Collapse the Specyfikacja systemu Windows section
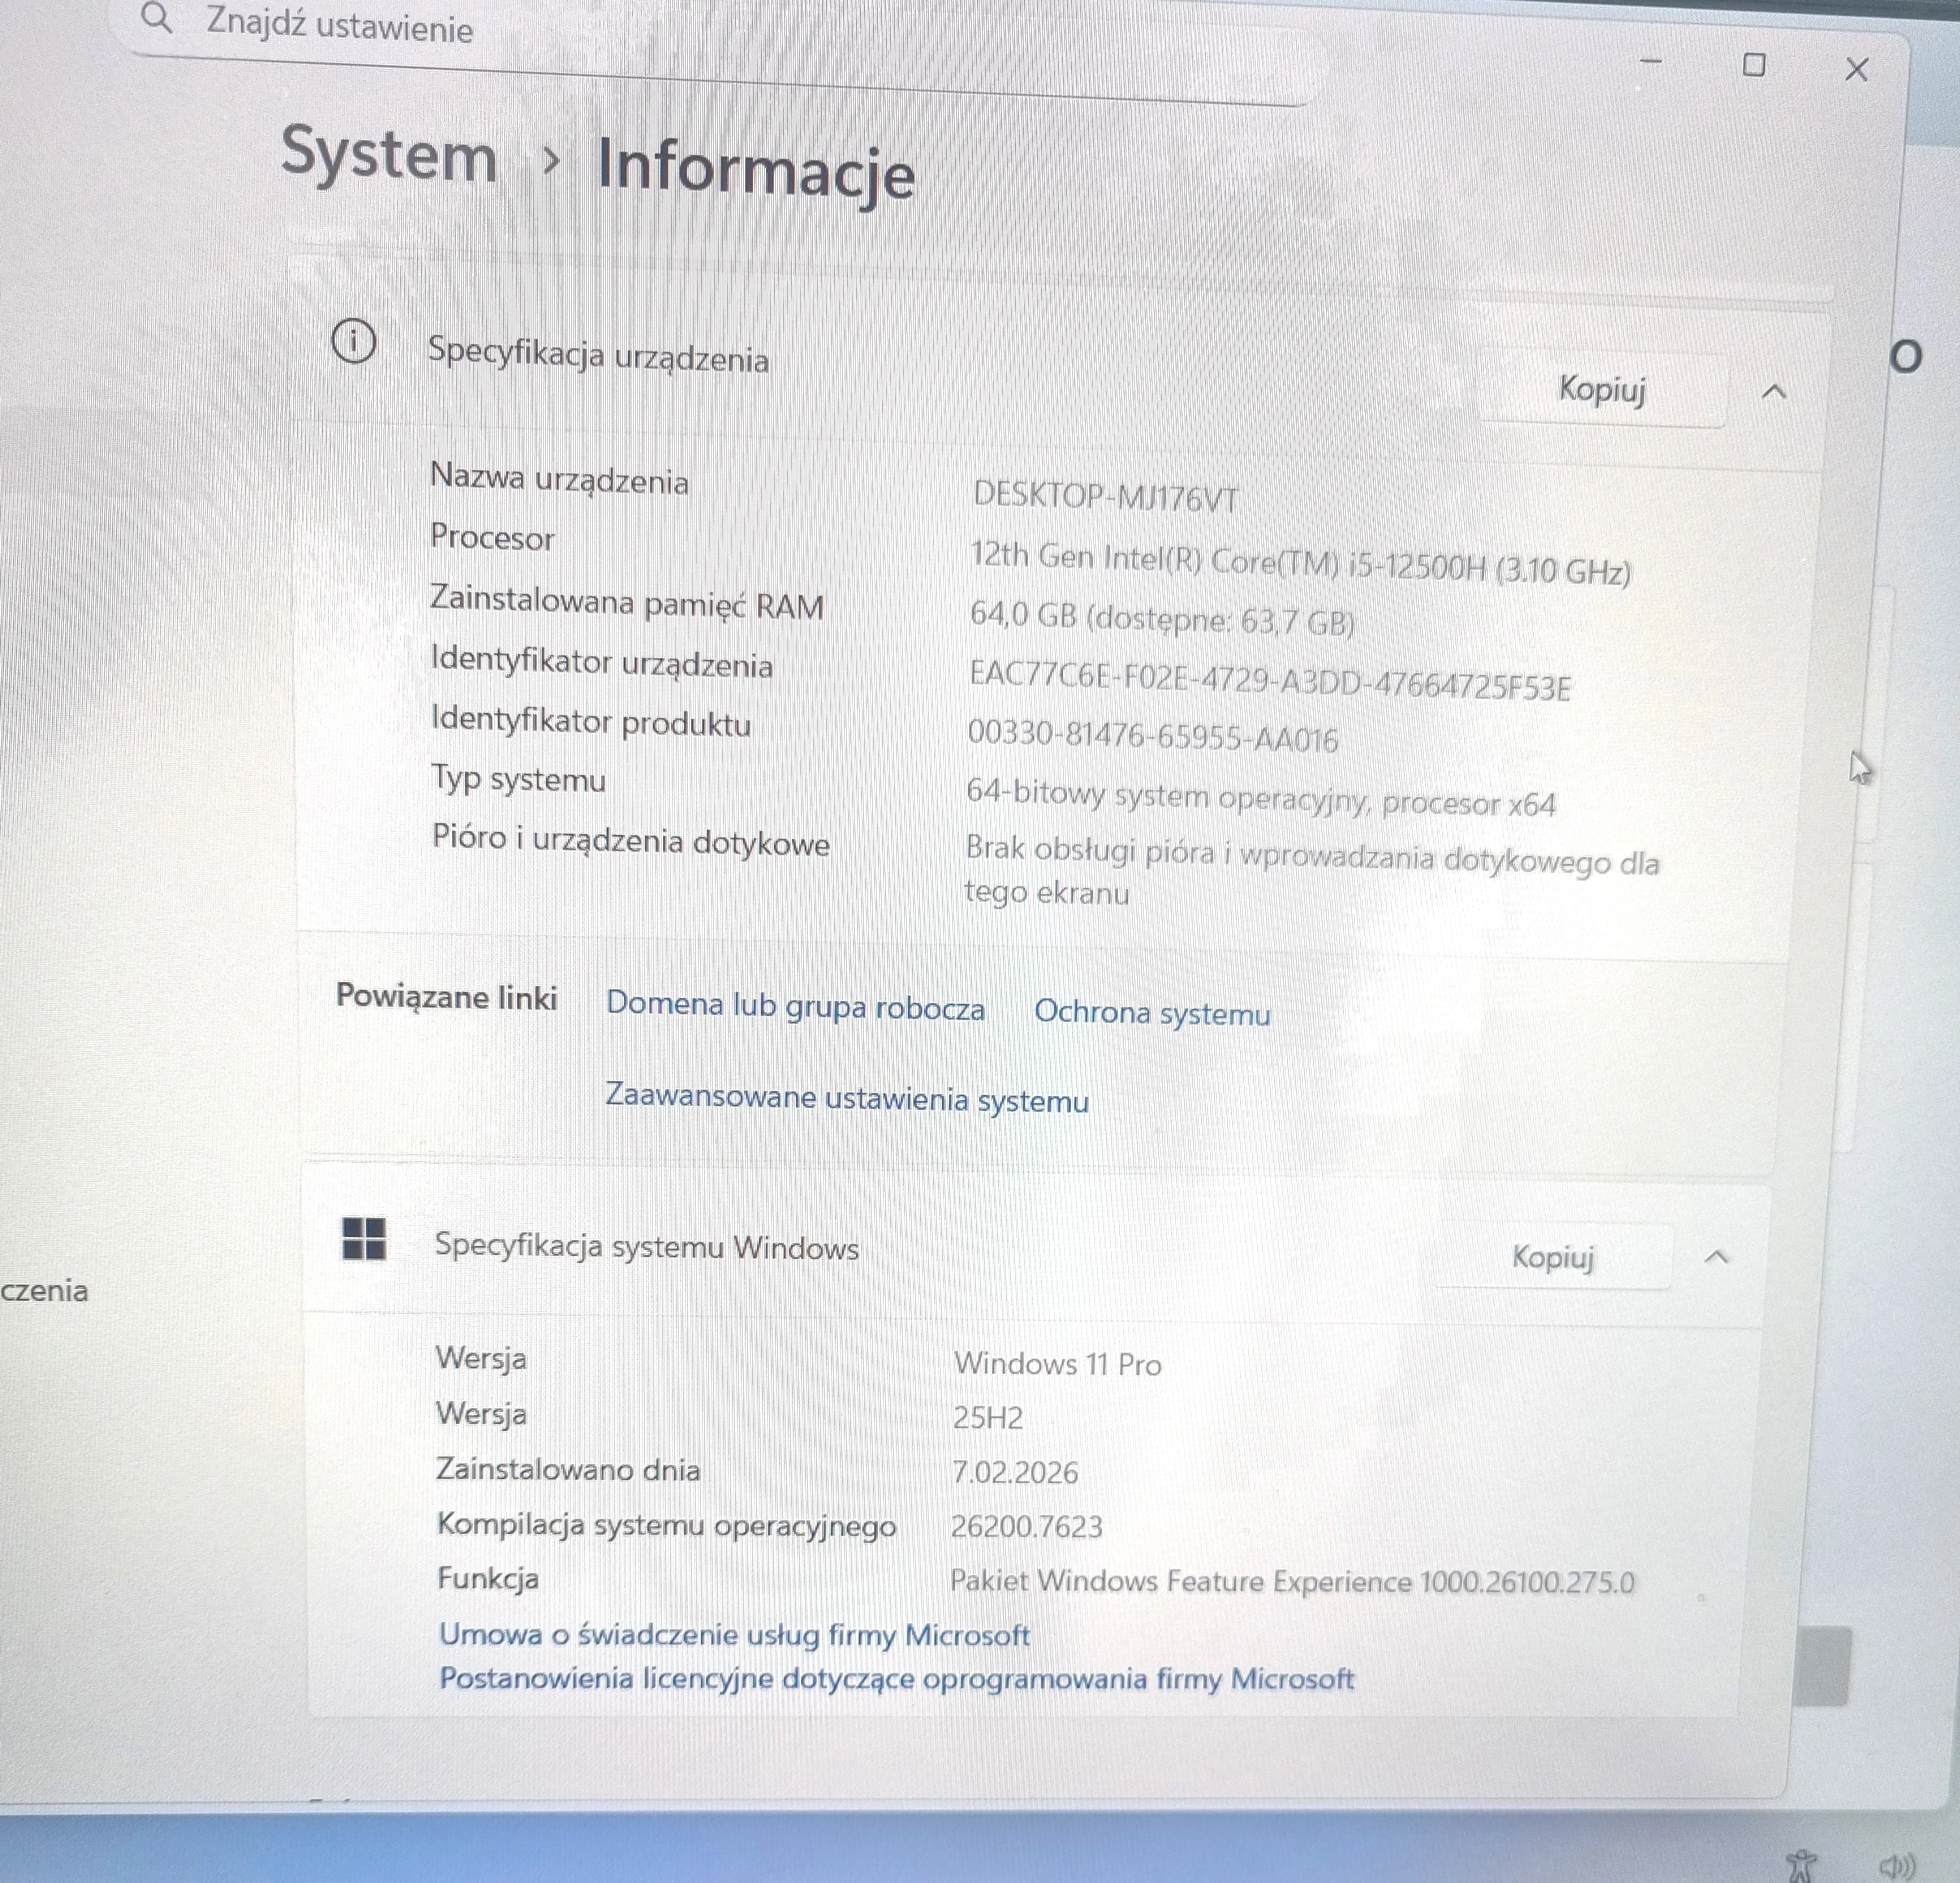Viewport: 1960px width, 1883px height. click(x=1716, y=1257)
